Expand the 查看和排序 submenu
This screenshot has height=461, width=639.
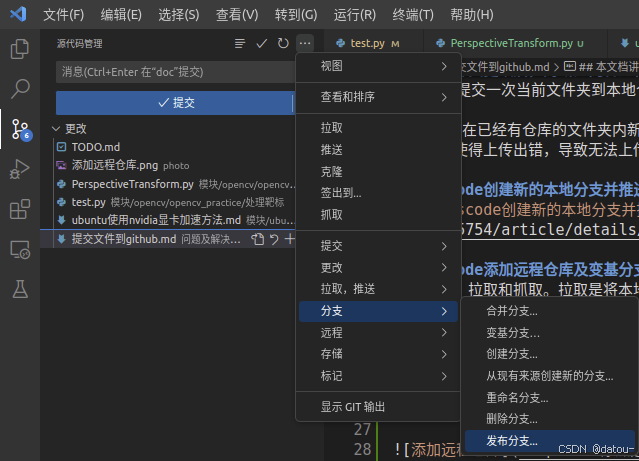coord(378,97)
